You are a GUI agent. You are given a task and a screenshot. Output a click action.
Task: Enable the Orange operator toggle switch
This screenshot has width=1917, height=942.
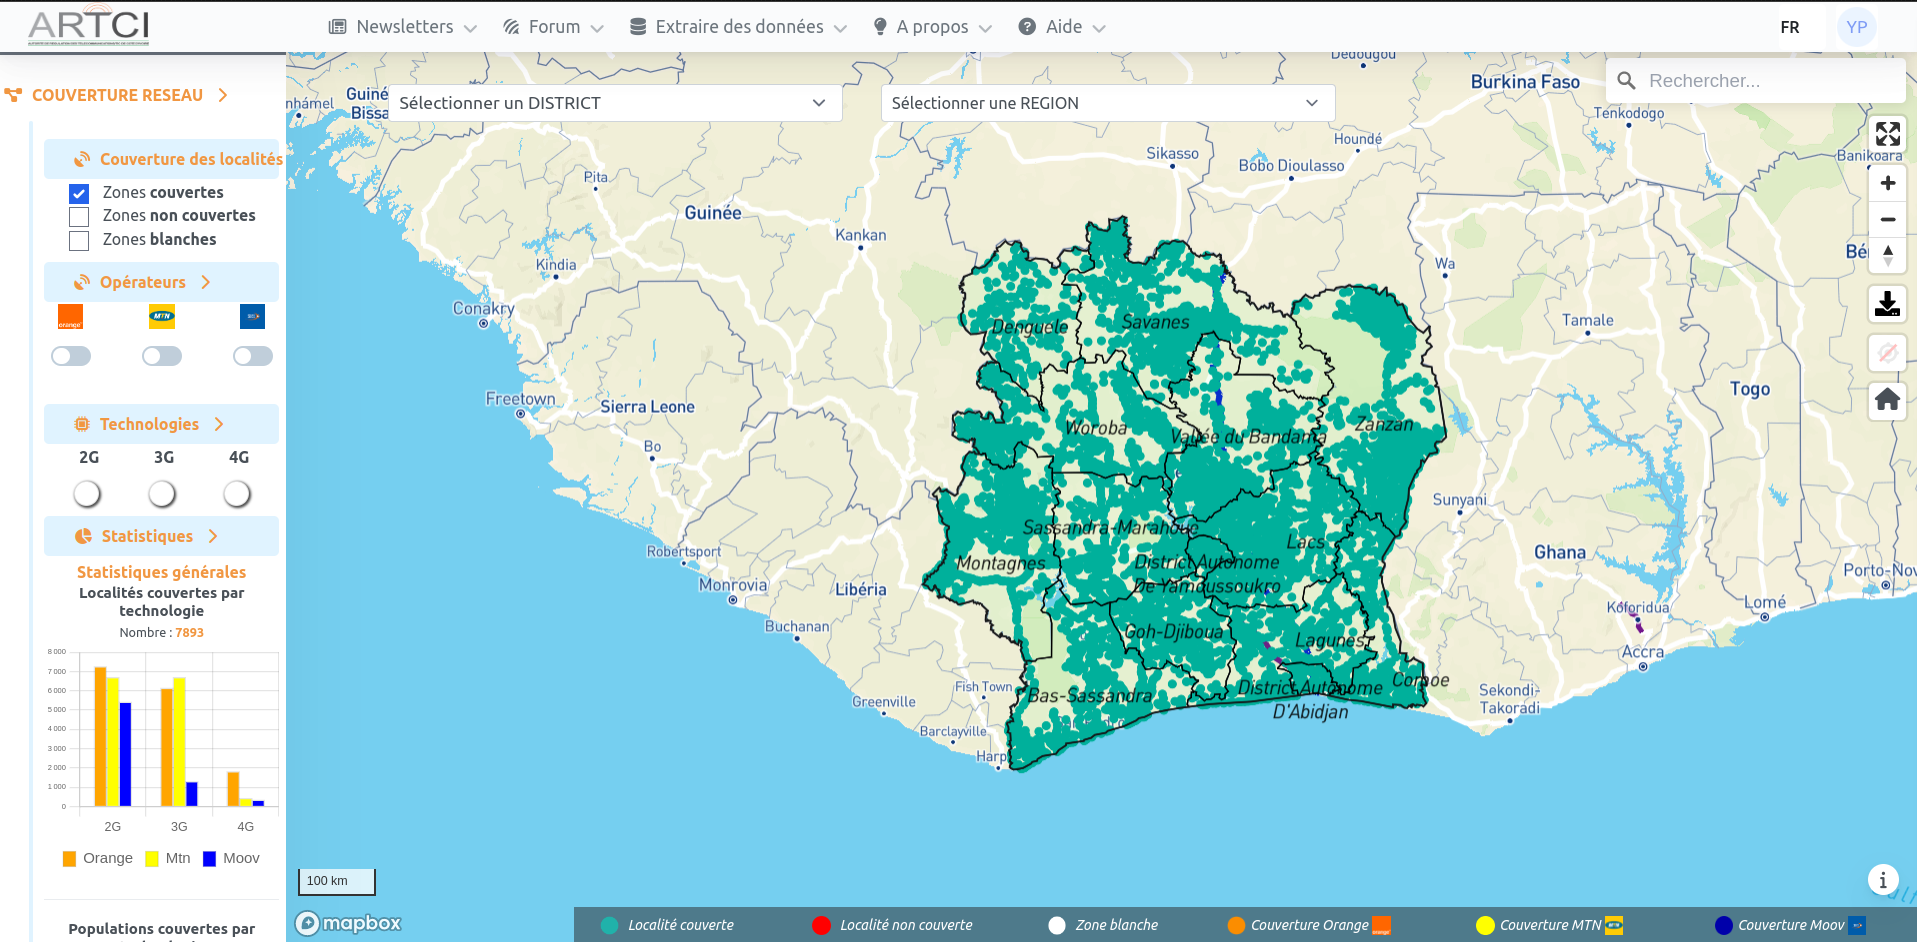71,356
